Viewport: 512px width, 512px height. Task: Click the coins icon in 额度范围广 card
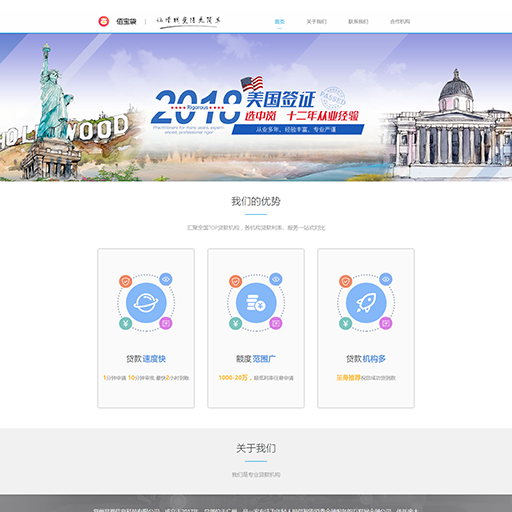[x=256, y=303]
